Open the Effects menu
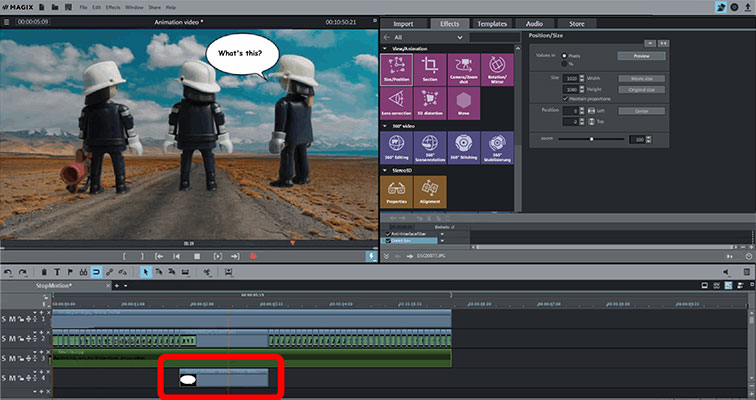 pyautogui.click(x=113, y=8)
